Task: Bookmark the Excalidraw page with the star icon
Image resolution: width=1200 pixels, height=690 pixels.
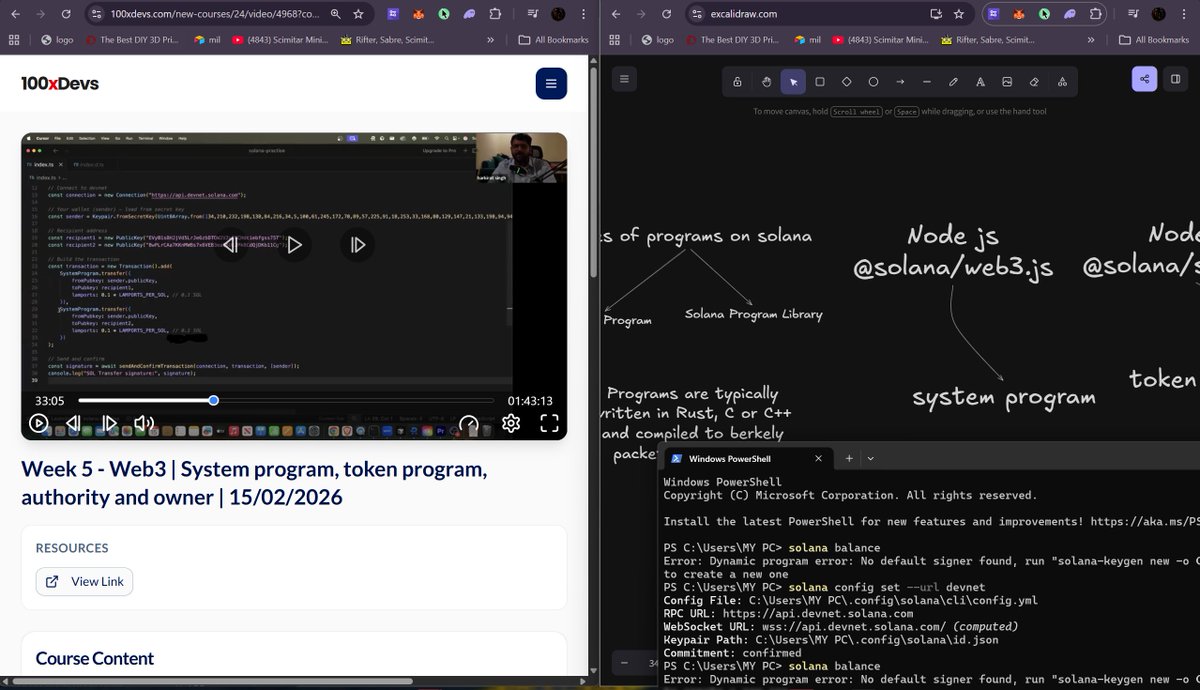Action: pyautogui.click(x=959, y=15)
